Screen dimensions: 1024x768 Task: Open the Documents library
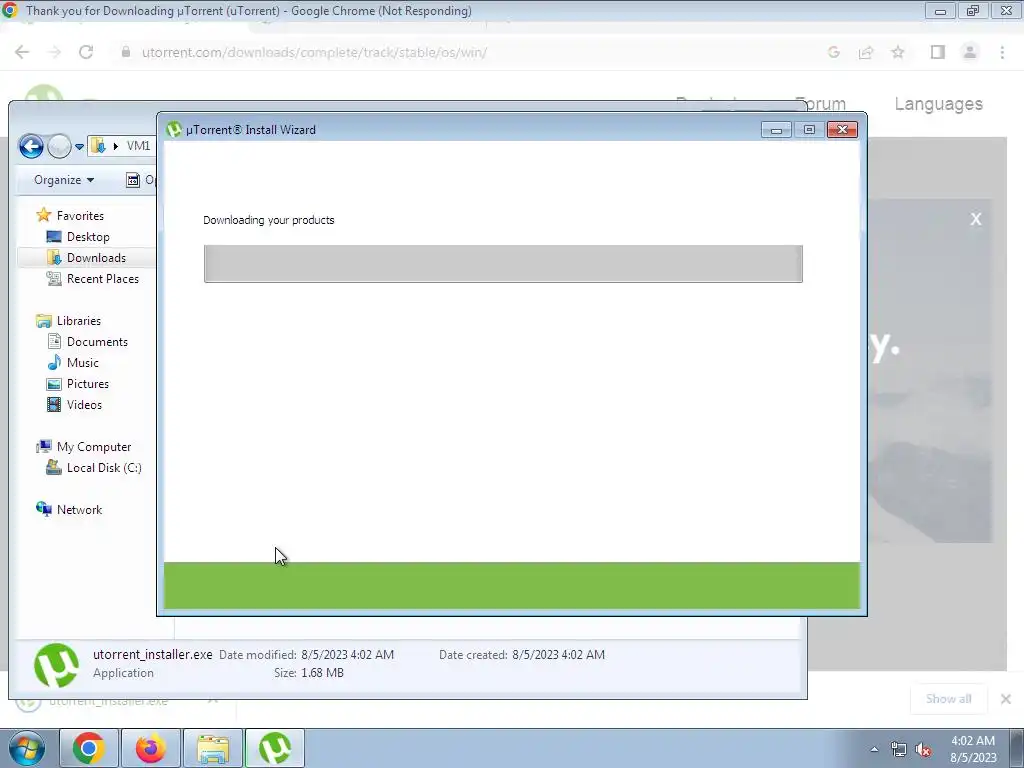(x=97, y=342)
